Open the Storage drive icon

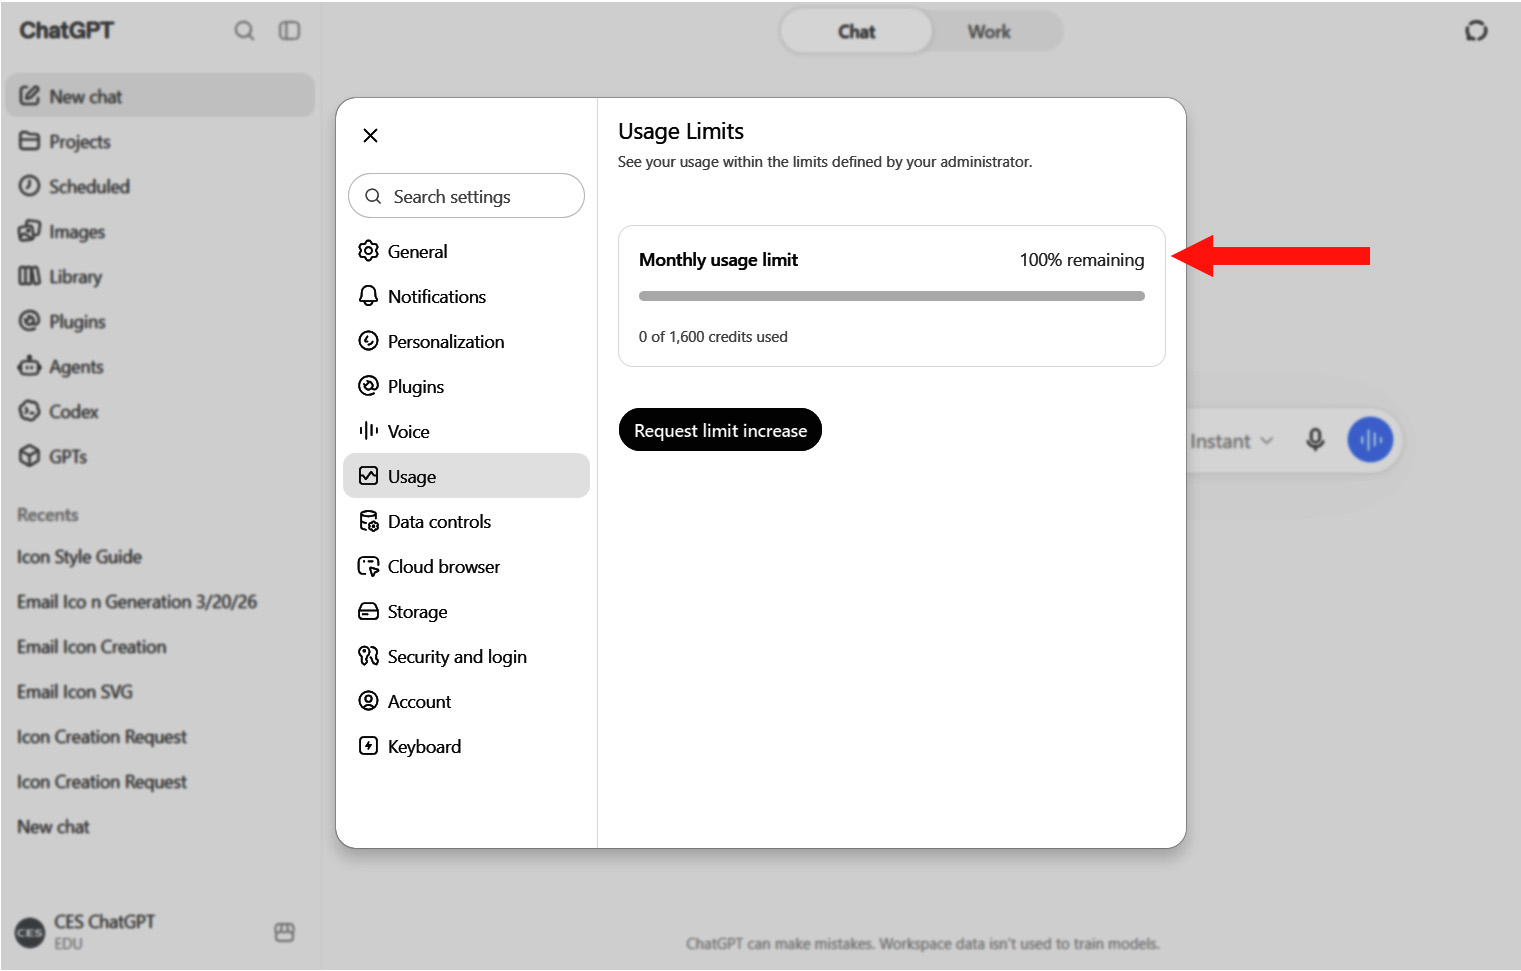(368, 611)
